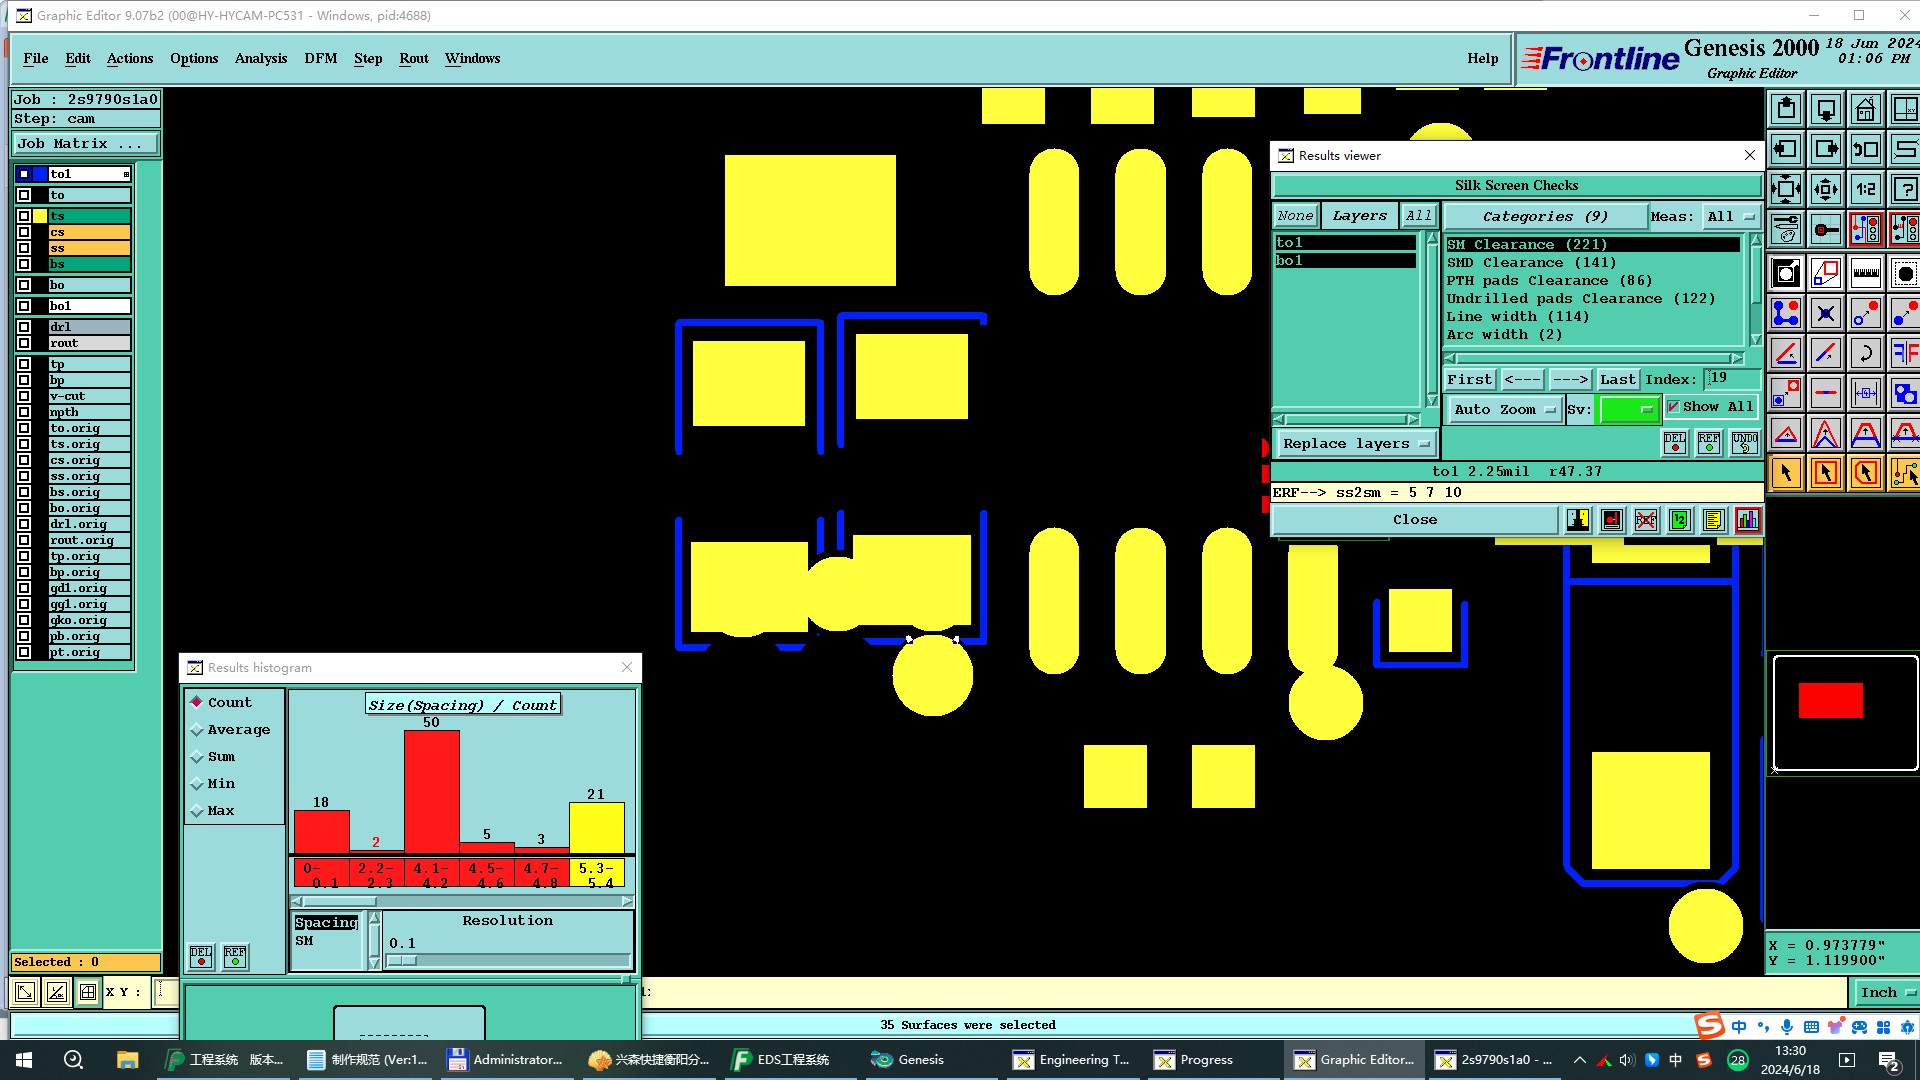Open the File menu
Image resolution: width=1920 pixels, height=1080 pixels.
[x=35, y=58]
